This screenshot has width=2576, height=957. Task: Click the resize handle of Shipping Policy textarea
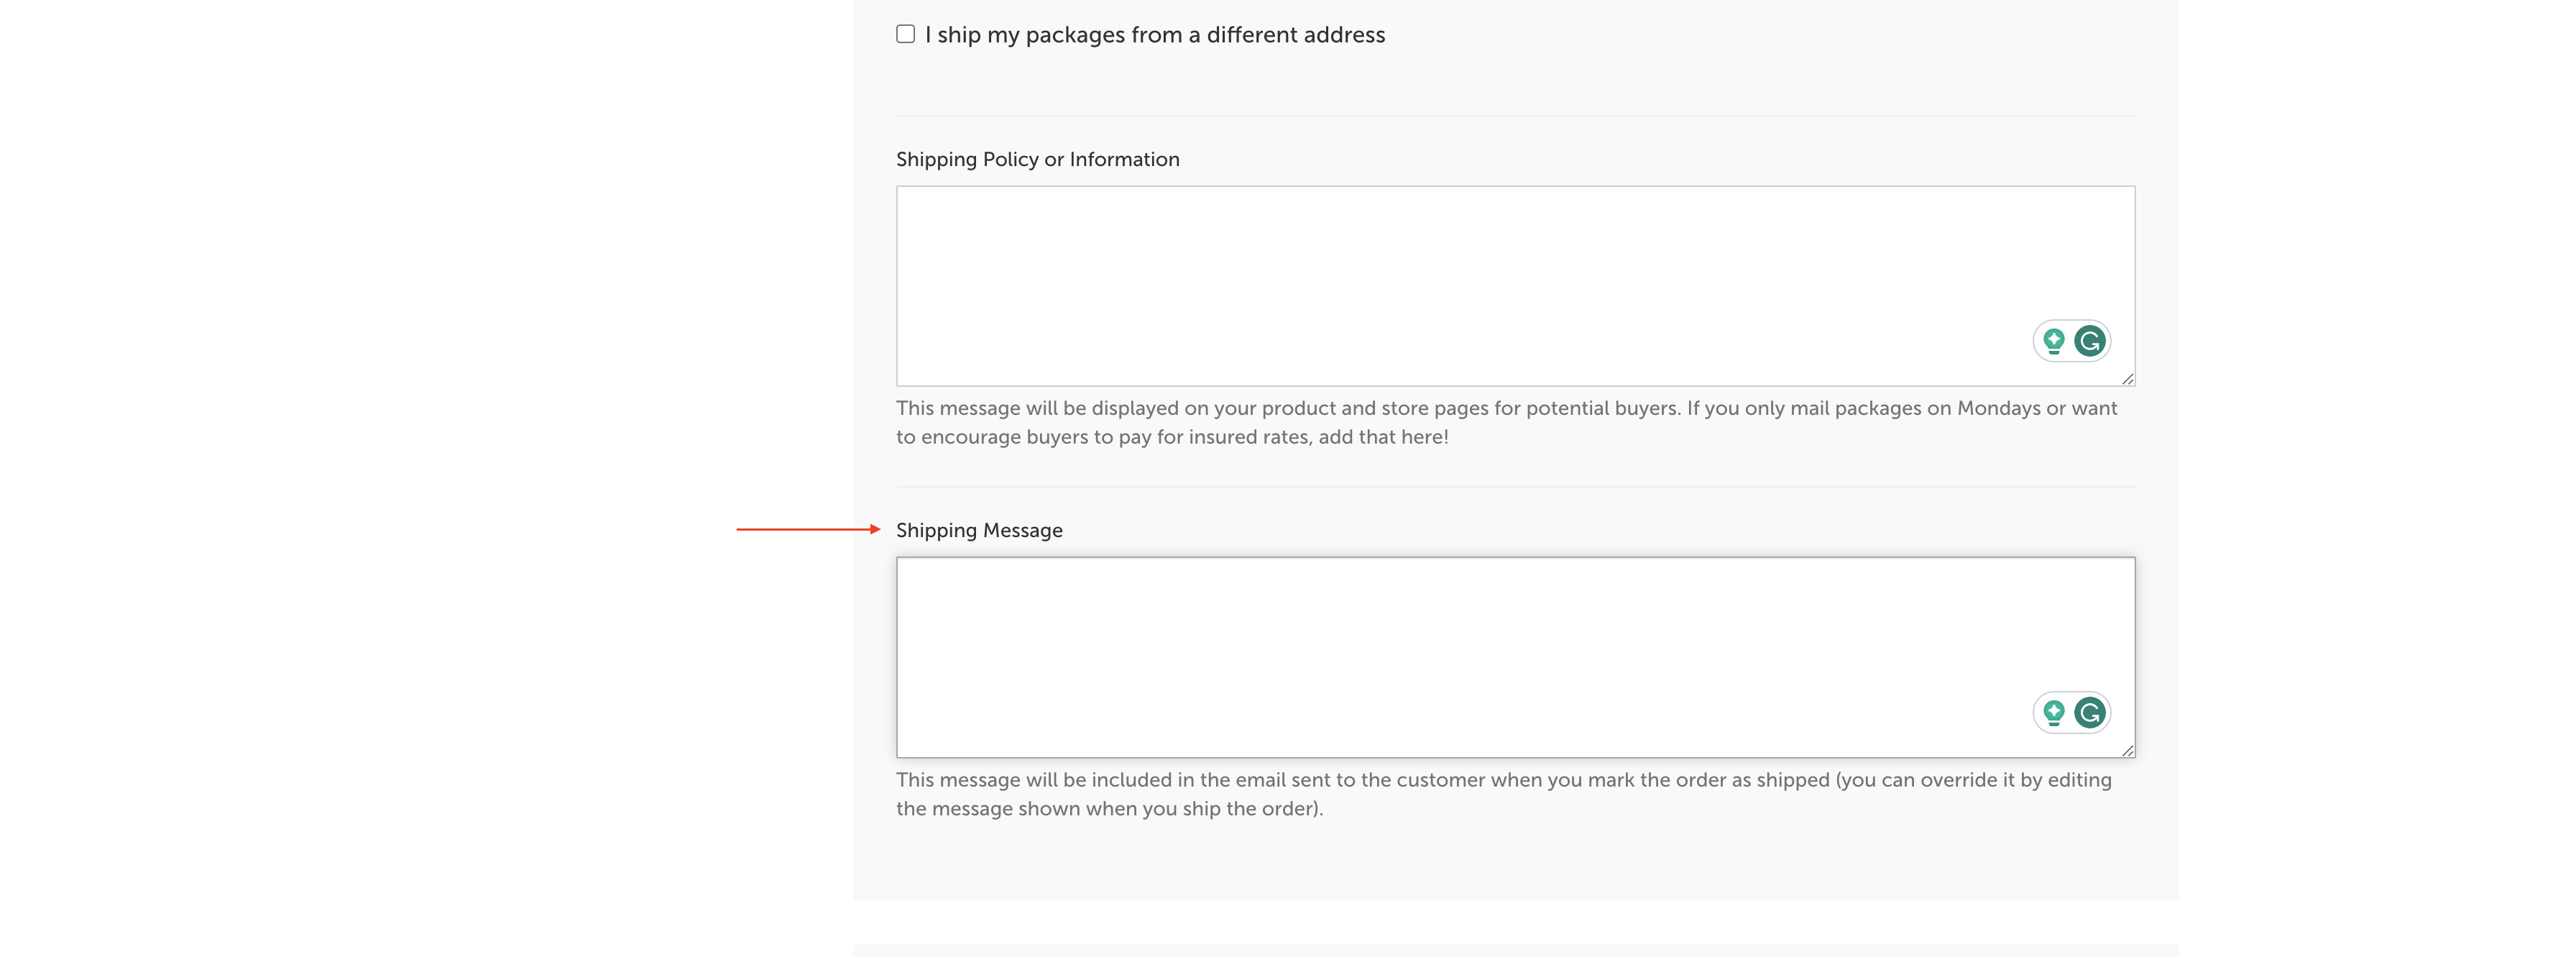pyautogui.click(x=2127, y=379)
